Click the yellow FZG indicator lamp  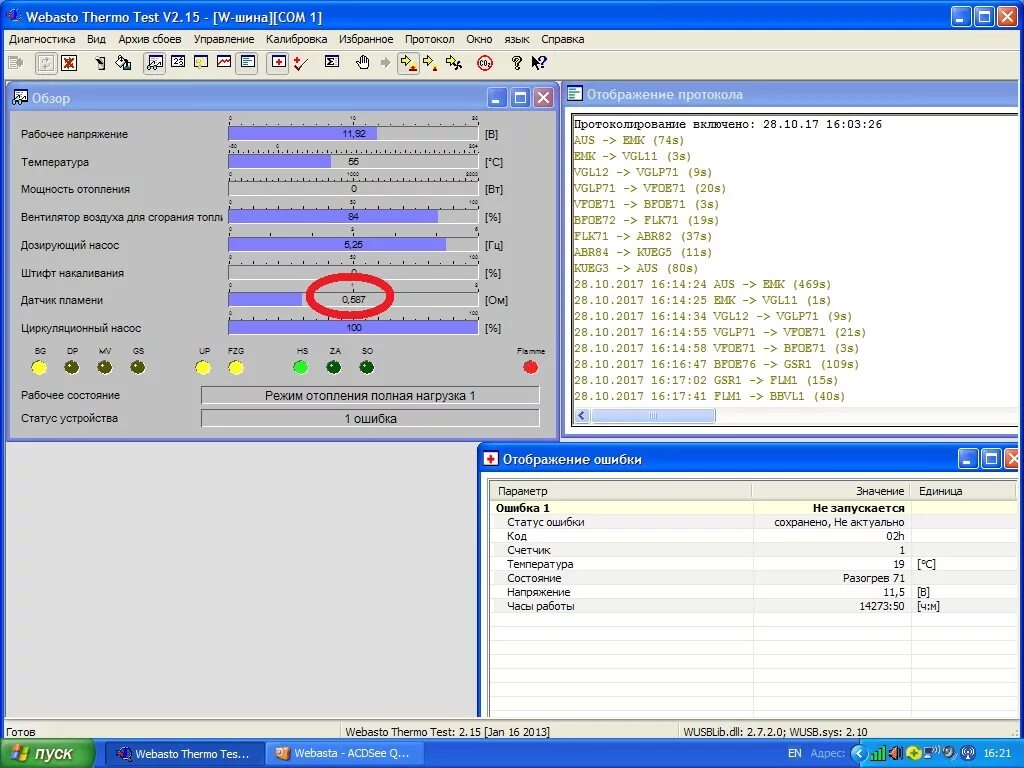coord(236,367)
